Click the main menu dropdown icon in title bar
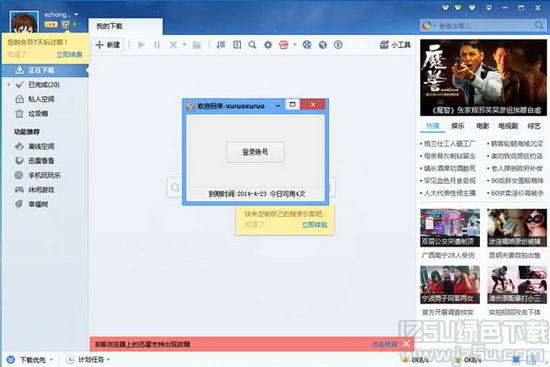 point(489,7)
